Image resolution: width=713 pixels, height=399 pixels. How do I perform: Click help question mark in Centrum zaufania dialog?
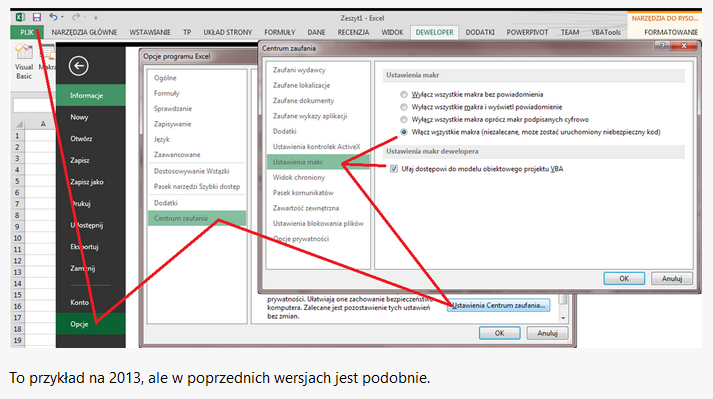tap(663, 45)
